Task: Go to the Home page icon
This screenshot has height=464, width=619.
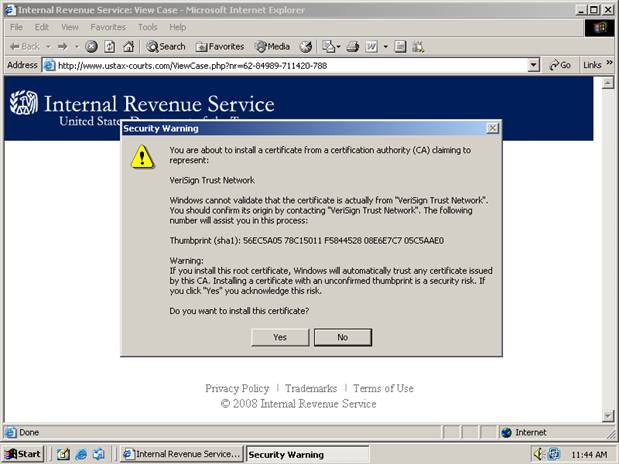Action: tap(128, 47)
